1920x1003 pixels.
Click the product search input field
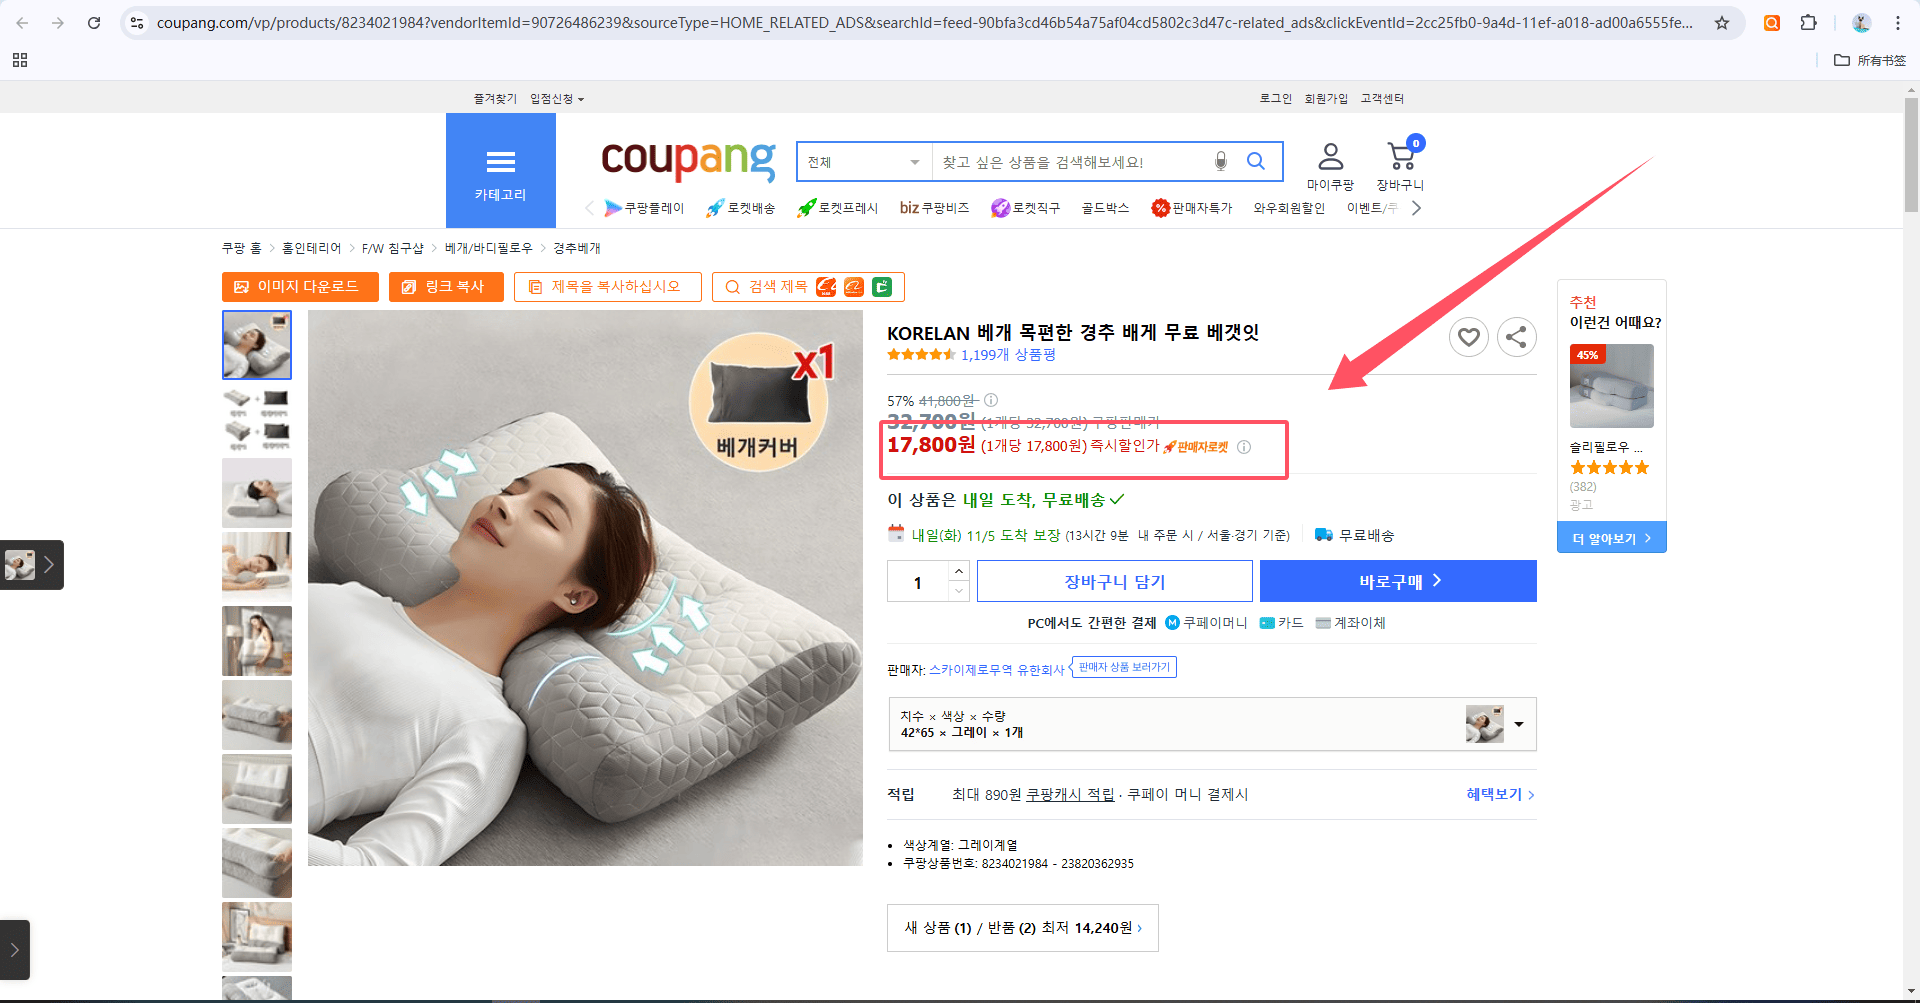[1072, 162]
